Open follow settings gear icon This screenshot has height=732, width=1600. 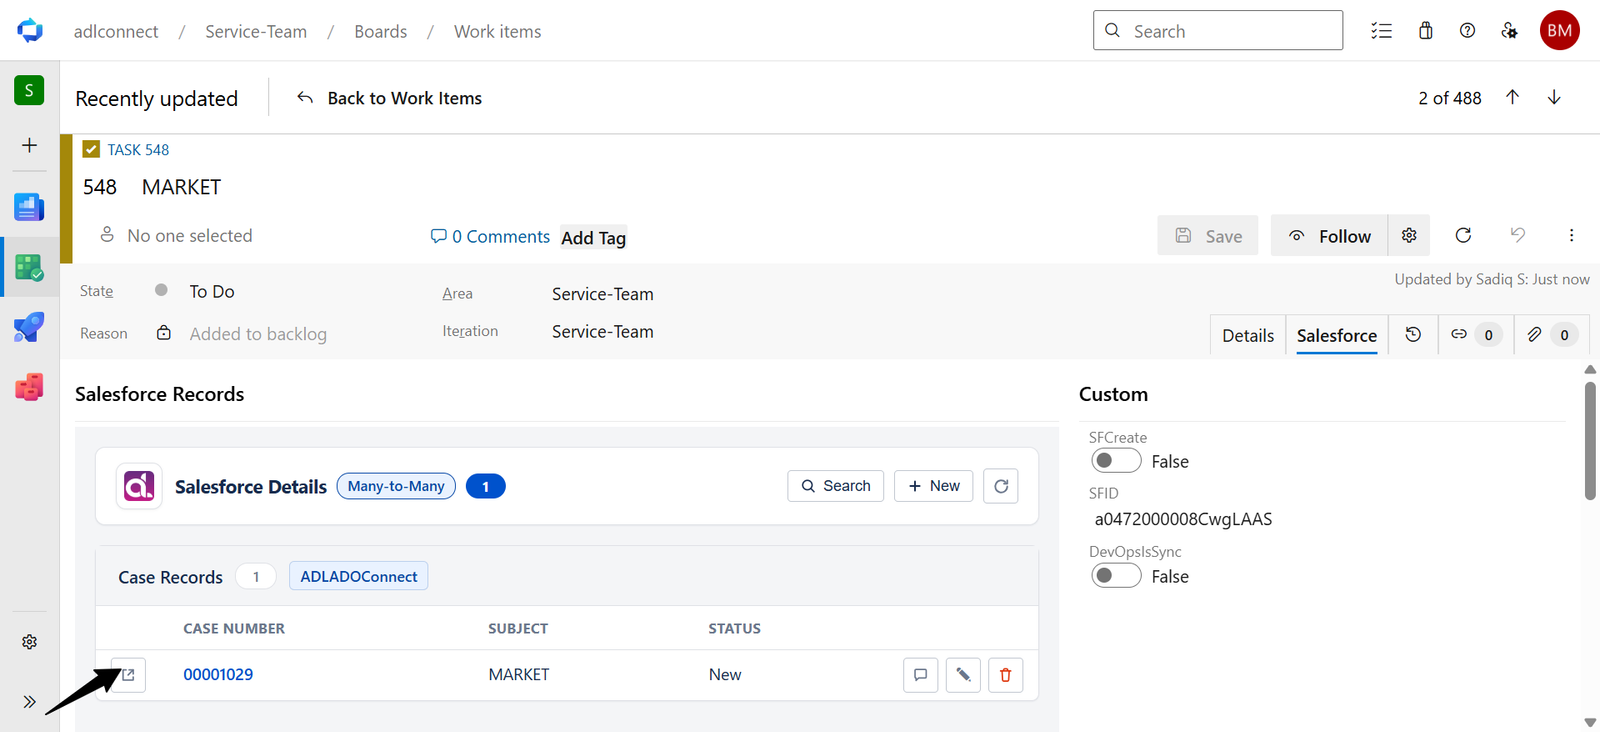1409,235
